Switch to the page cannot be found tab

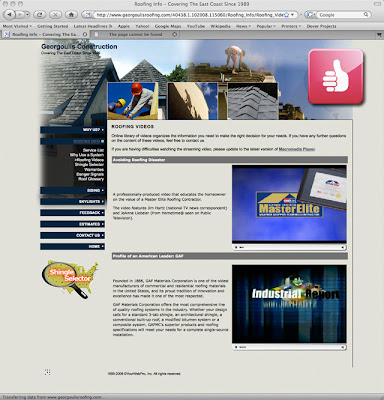point(135,34)
